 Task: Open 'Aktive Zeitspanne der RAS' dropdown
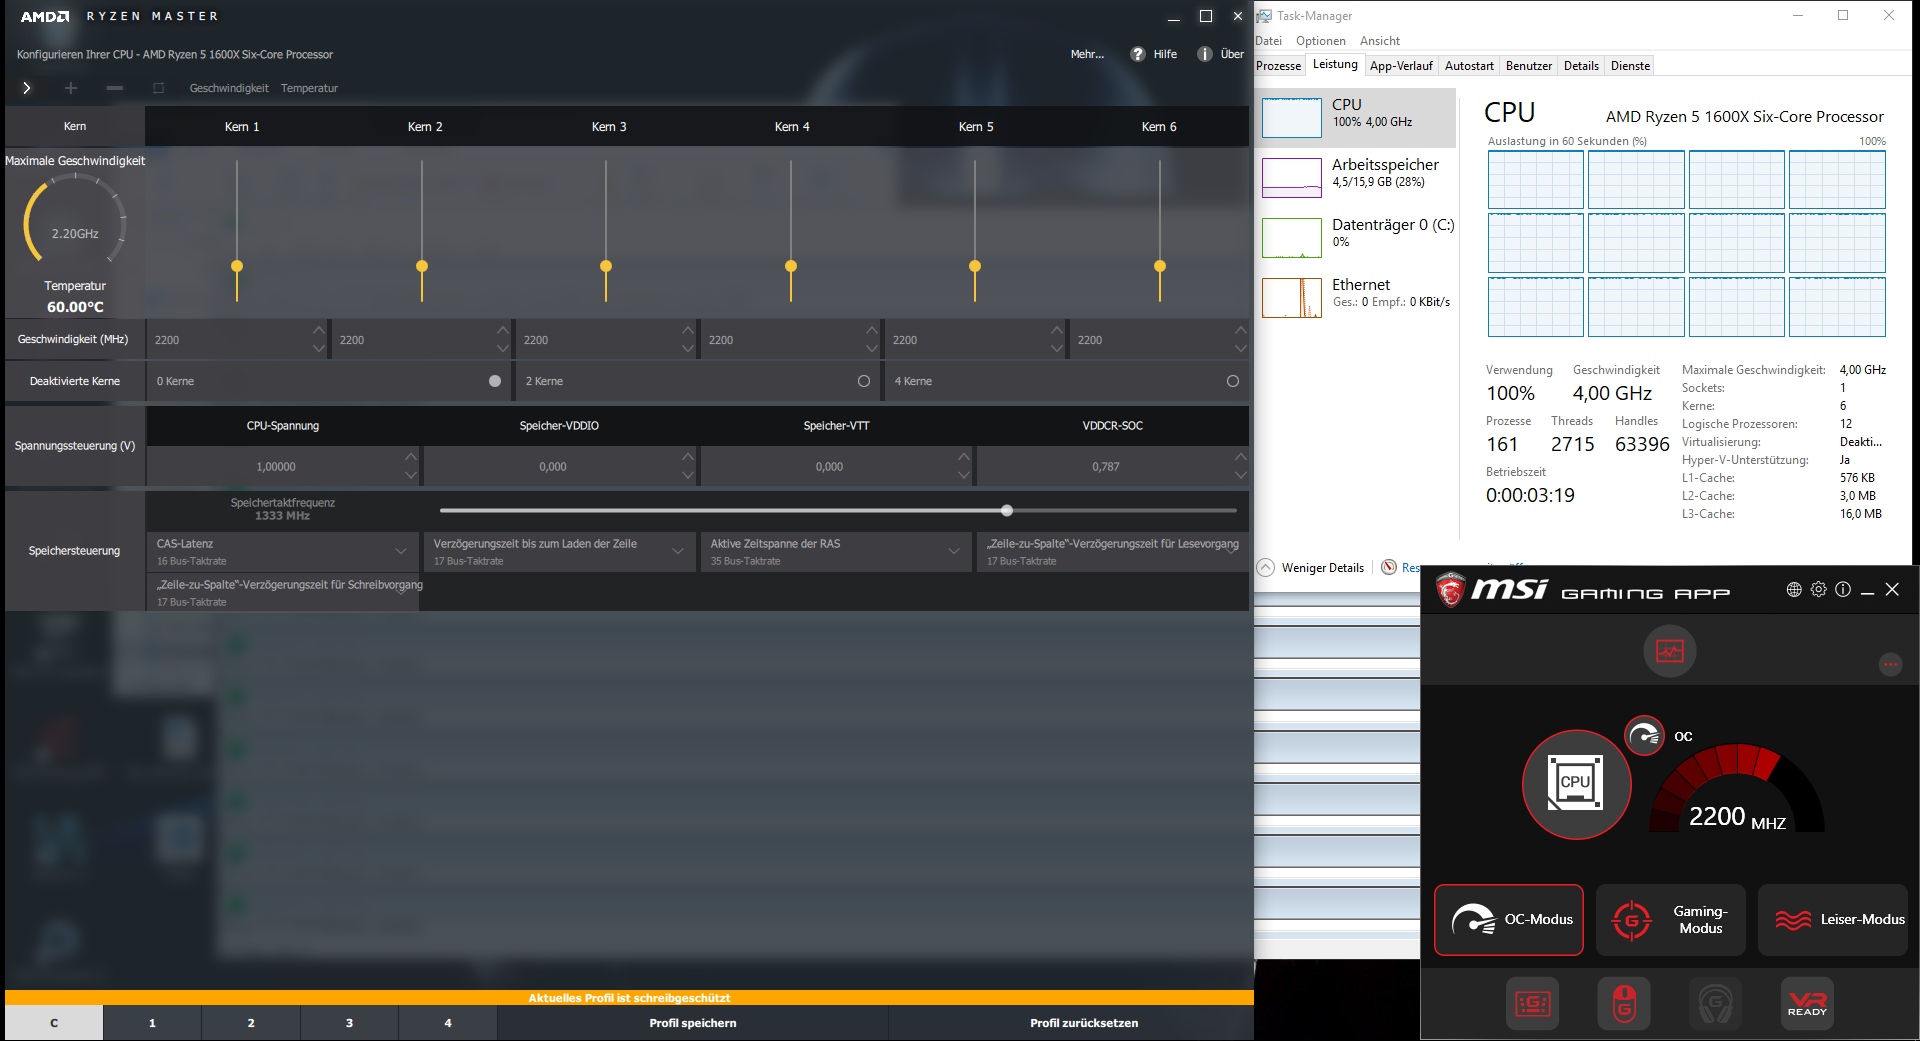pos(836,552)
